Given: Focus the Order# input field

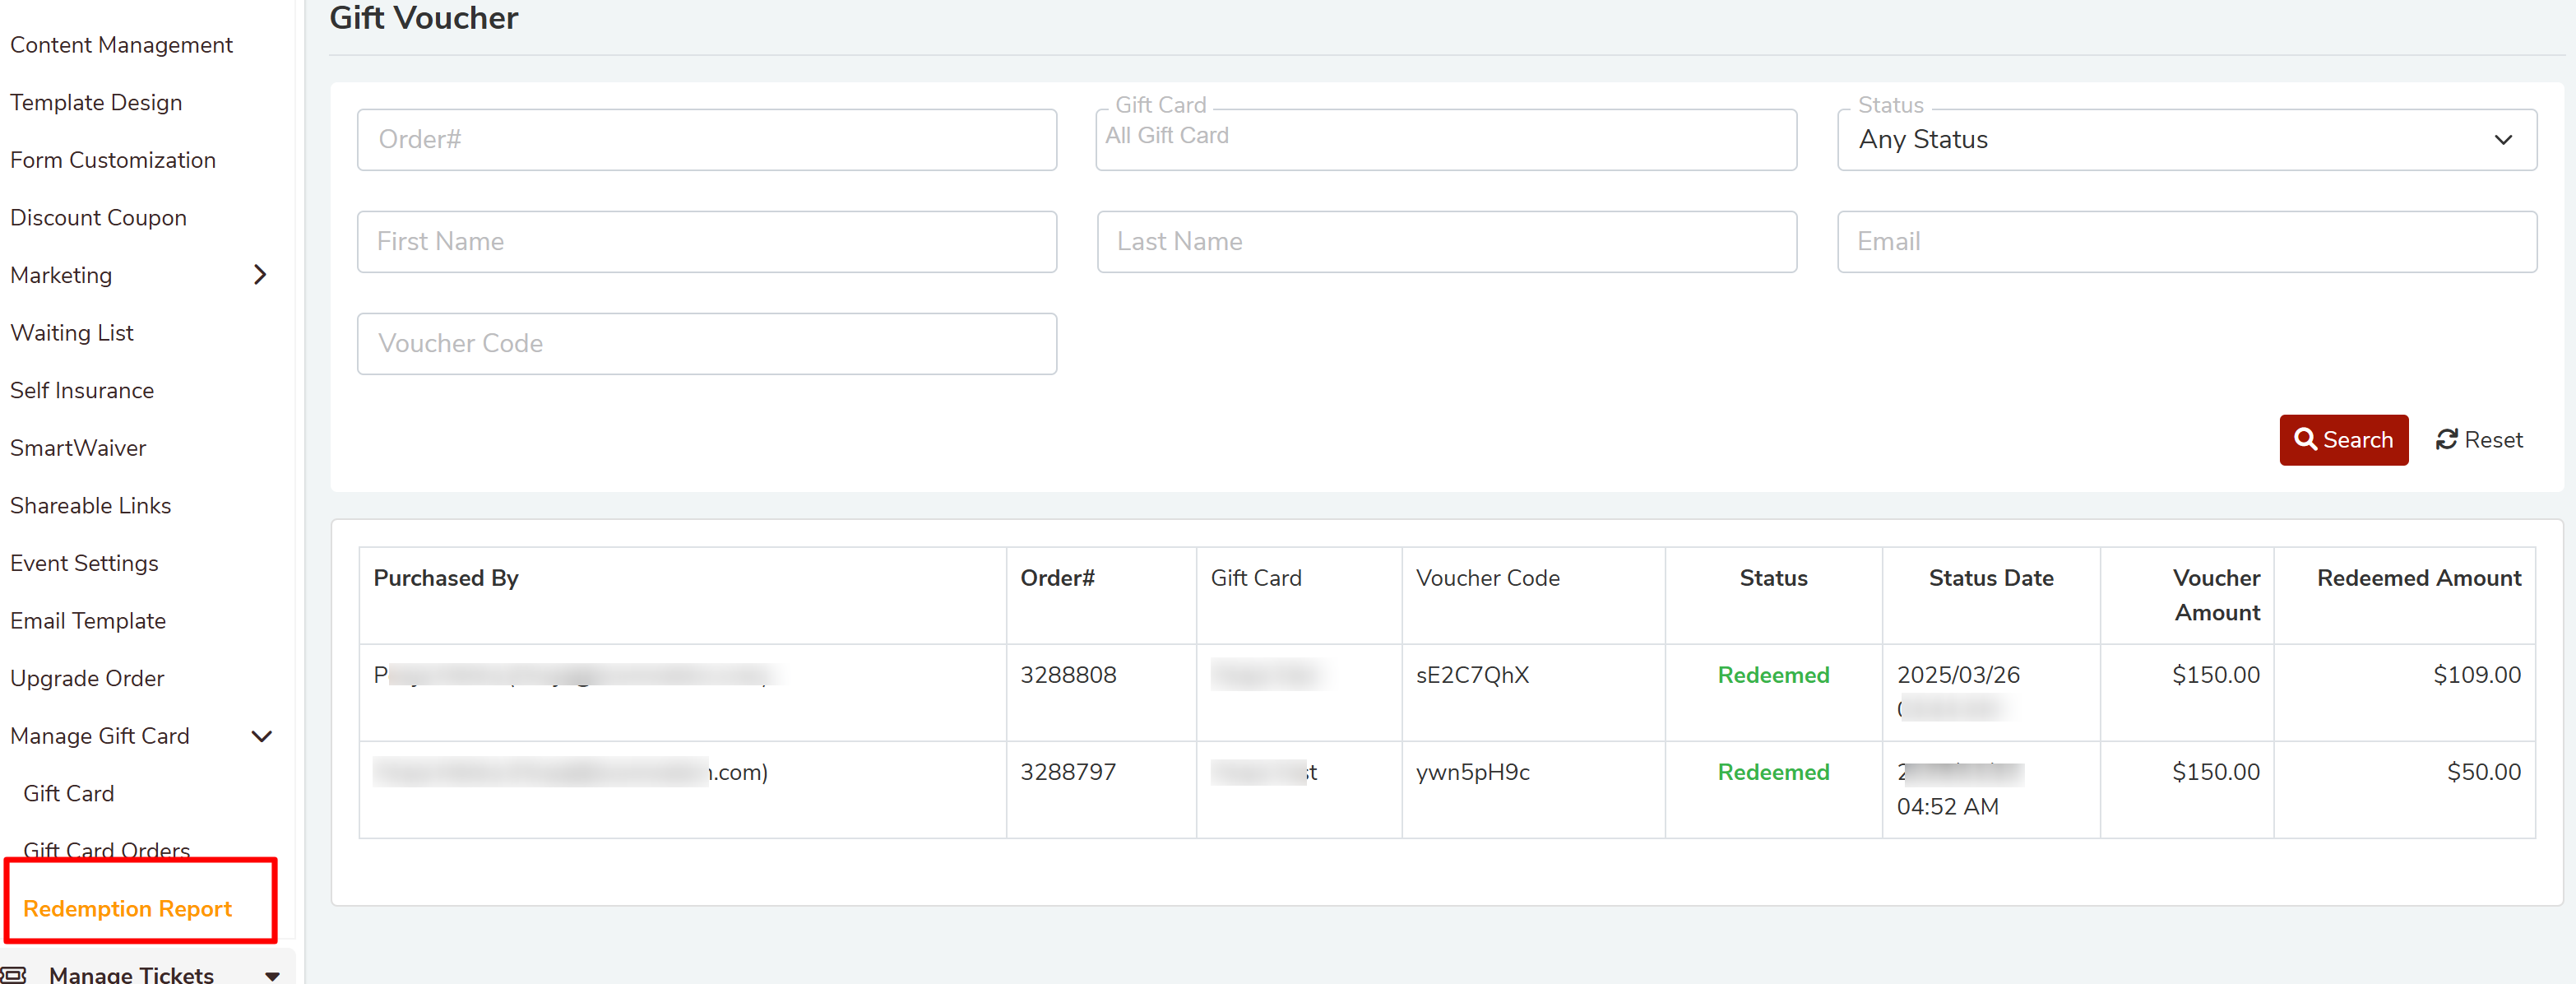Looking at the screenshot, I should click(706, 140).
